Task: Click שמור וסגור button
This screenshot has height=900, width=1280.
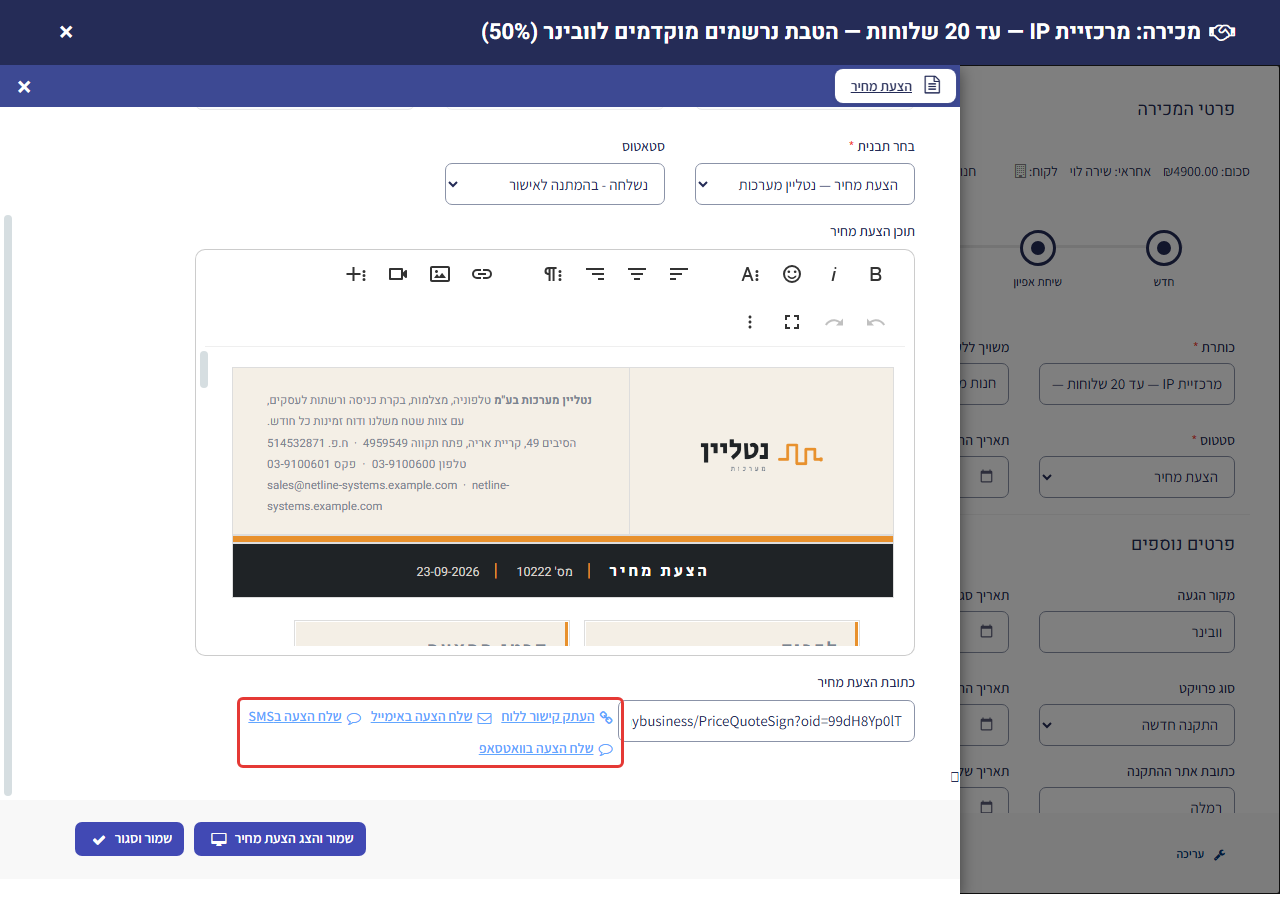Action: [x=130, y=839]
